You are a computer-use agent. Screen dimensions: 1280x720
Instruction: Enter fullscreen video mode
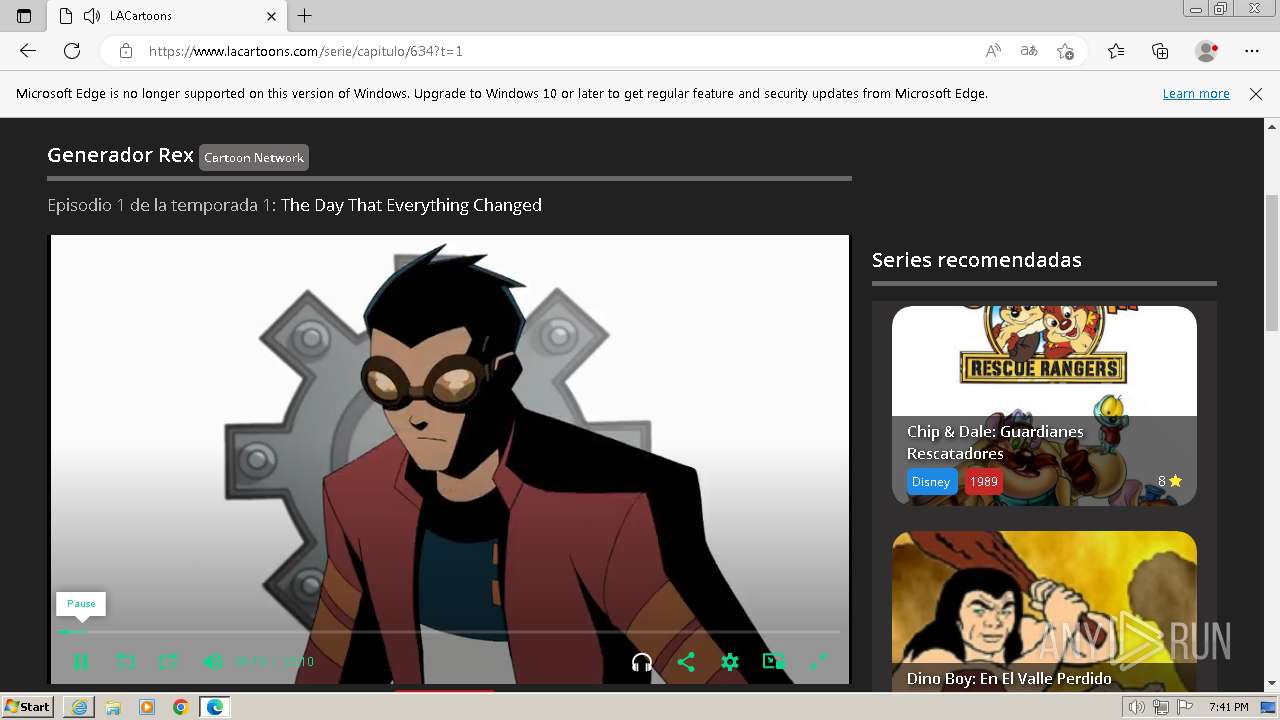(x=818, y=661)
